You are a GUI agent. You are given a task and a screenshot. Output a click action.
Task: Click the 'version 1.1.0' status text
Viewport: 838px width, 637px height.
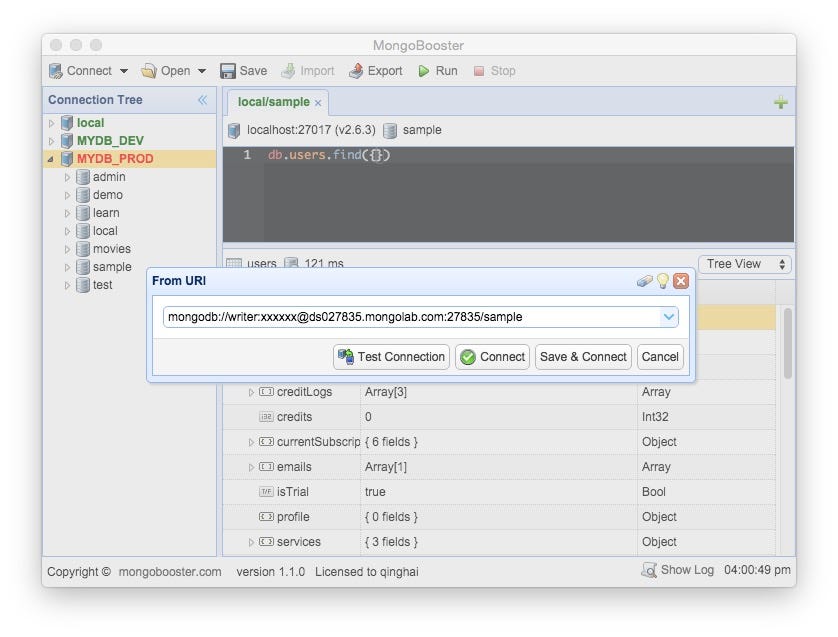point(270,572)
